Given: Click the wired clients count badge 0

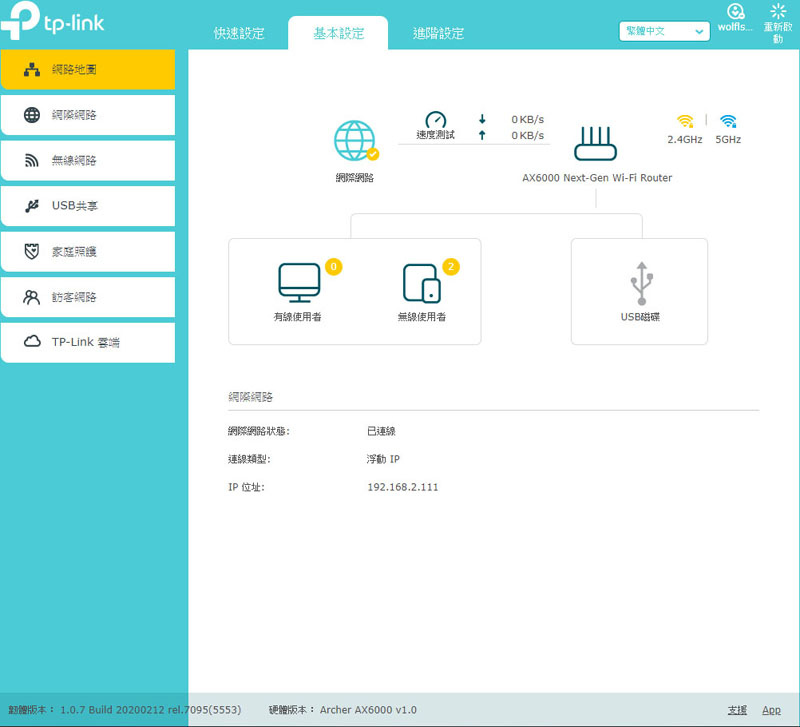Looking at the screenshot, I should pyautogui.click(x=334, y=267).
